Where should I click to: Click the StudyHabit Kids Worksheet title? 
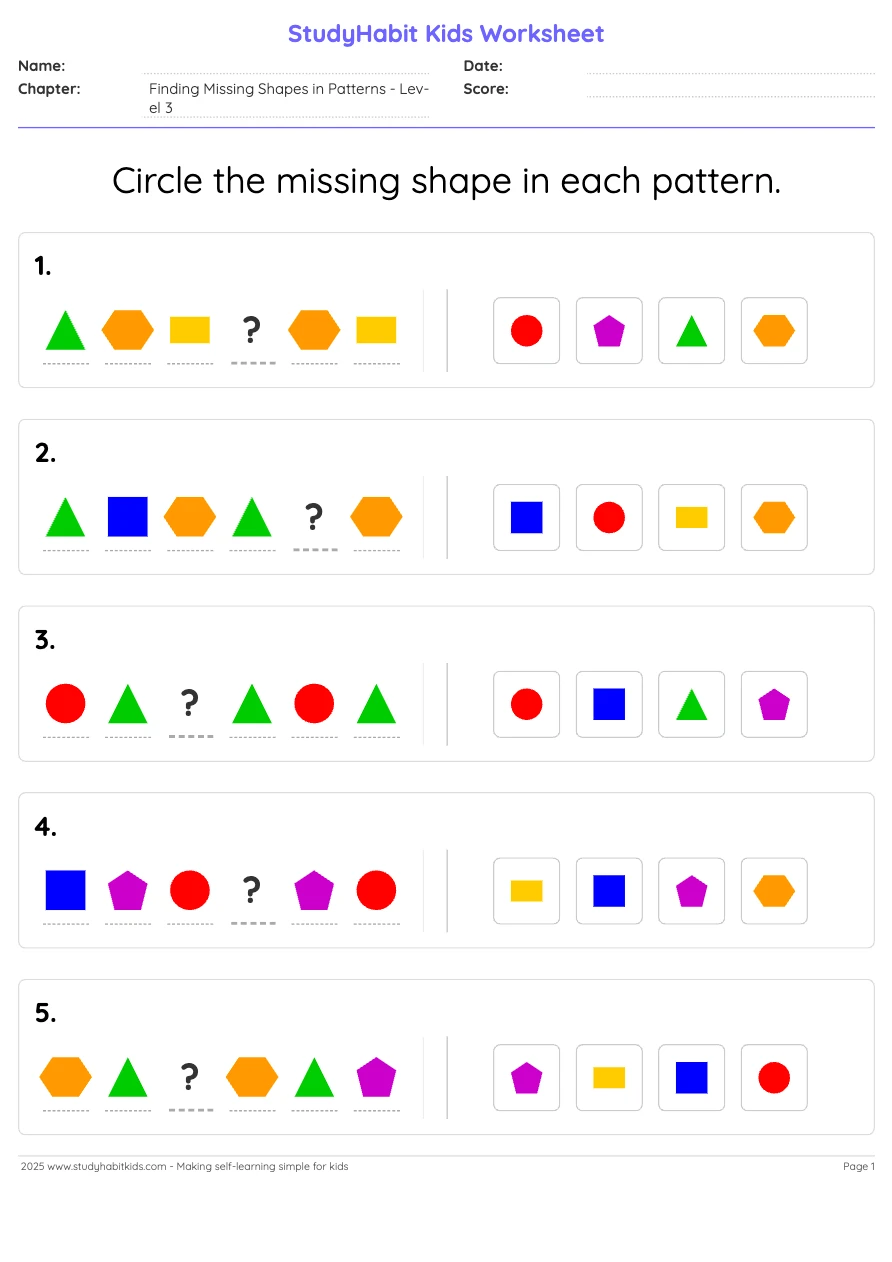click(x=446, y=34)
